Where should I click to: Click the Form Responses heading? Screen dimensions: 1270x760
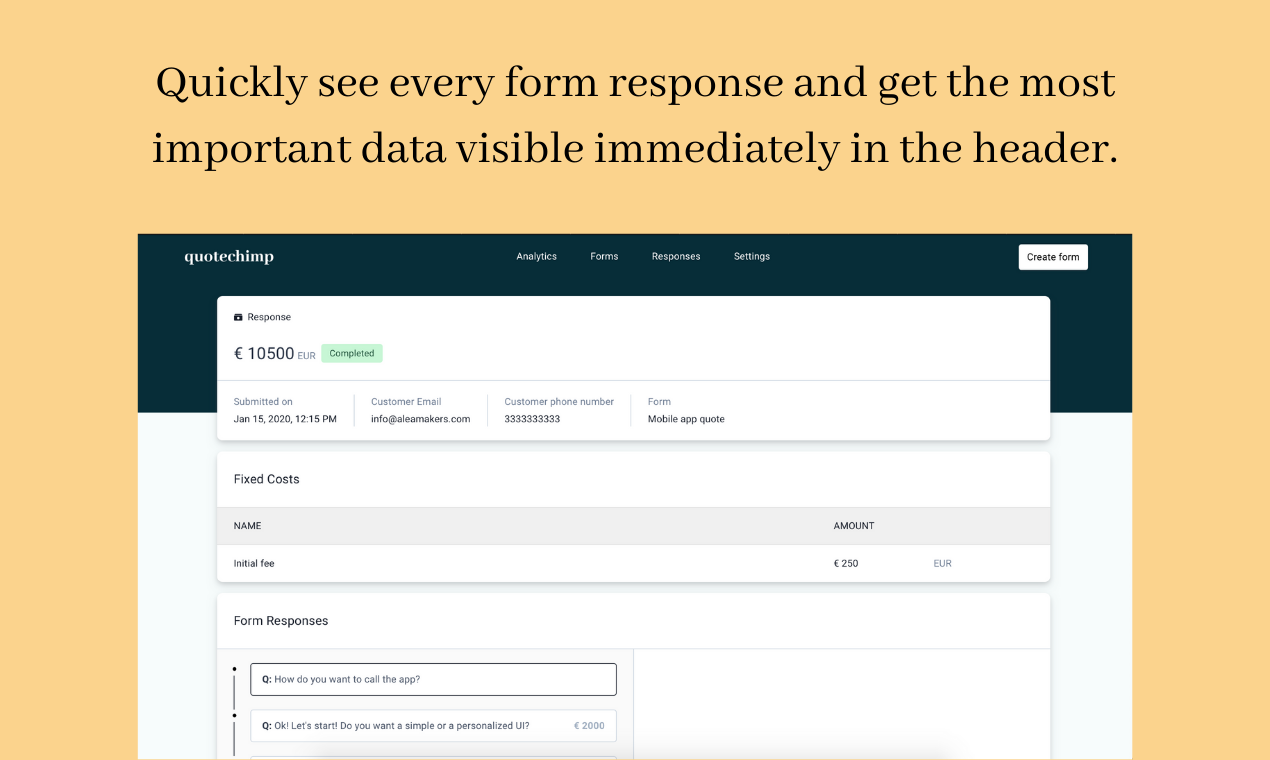point(281,621)
